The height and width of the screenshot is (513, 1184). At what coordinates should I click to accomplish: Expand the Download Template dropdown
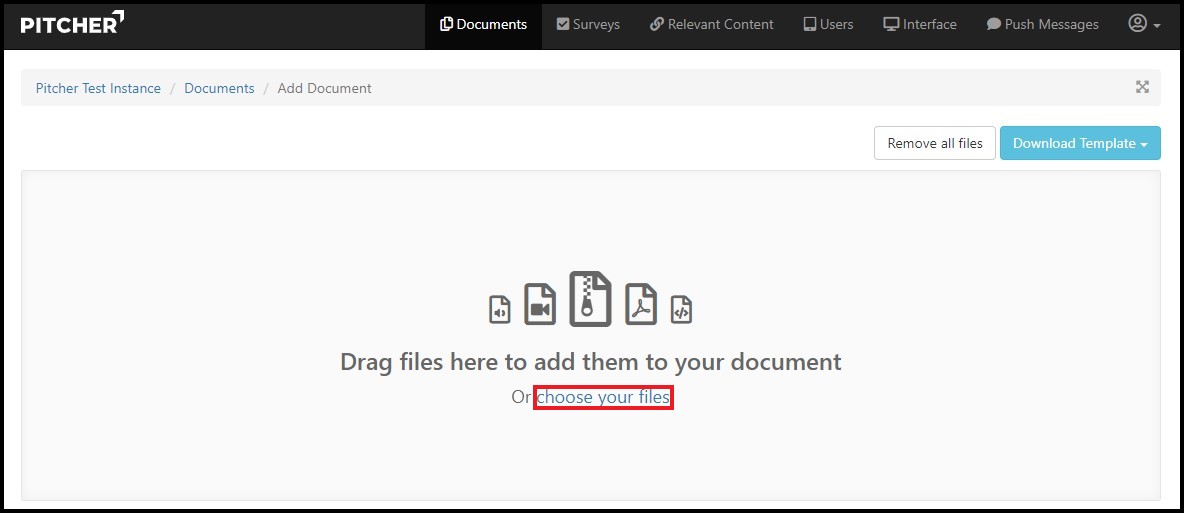pyautogui.click(x=1080, y=143)
